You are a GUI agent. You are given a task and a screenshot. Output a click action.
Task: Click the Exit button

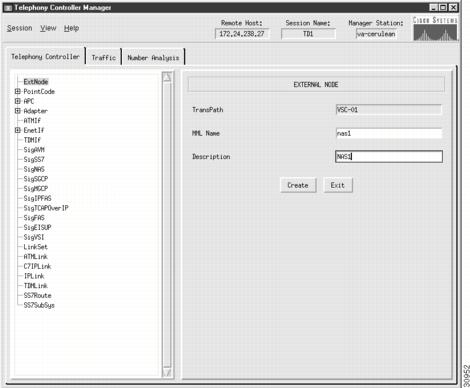338,185
